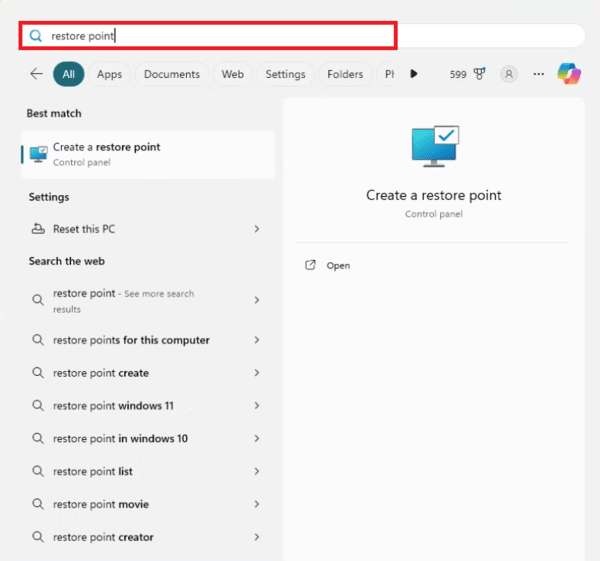Click magnifier icon beside 'restore point windows 11'
600x561 pixels.
coord(38,405)
